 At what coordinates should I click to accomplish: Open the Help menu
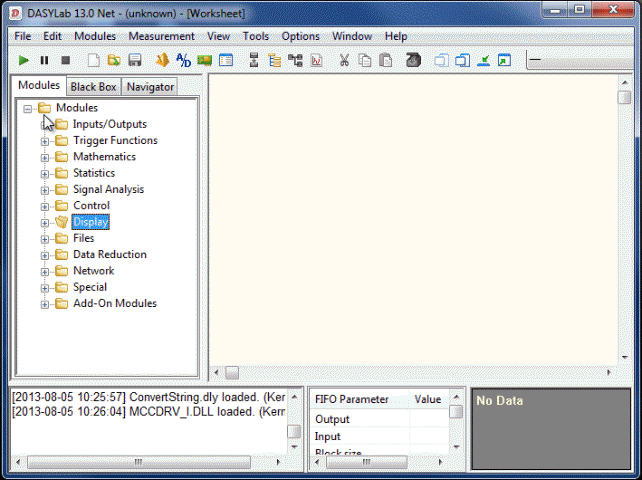(396, 36)
